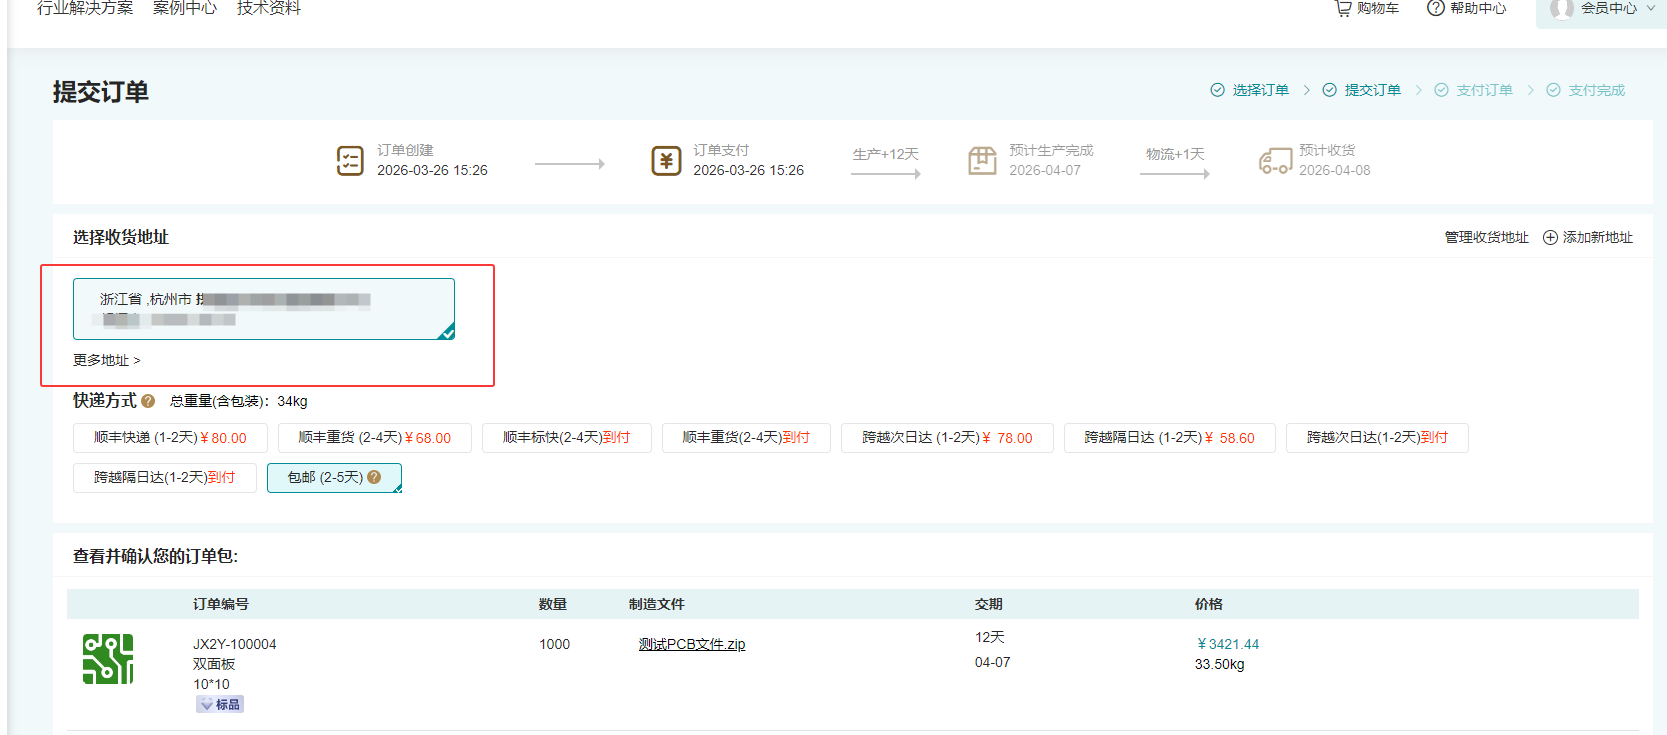
Task: Click 管理收货地址 link
Action: (x=1486, y=237)
